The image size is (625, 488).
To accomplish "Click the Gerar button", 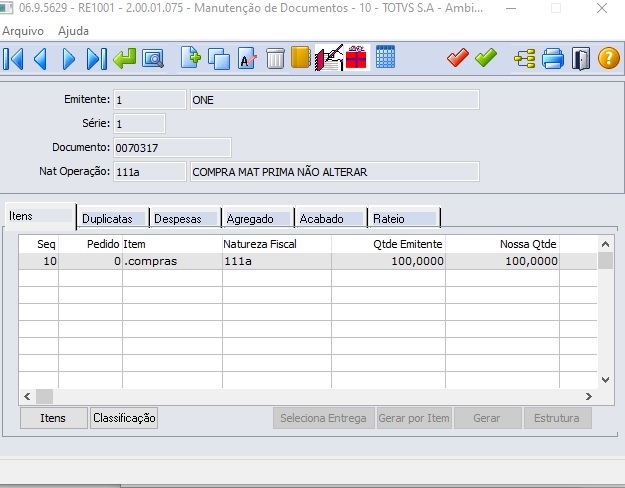I will [487, 418].
